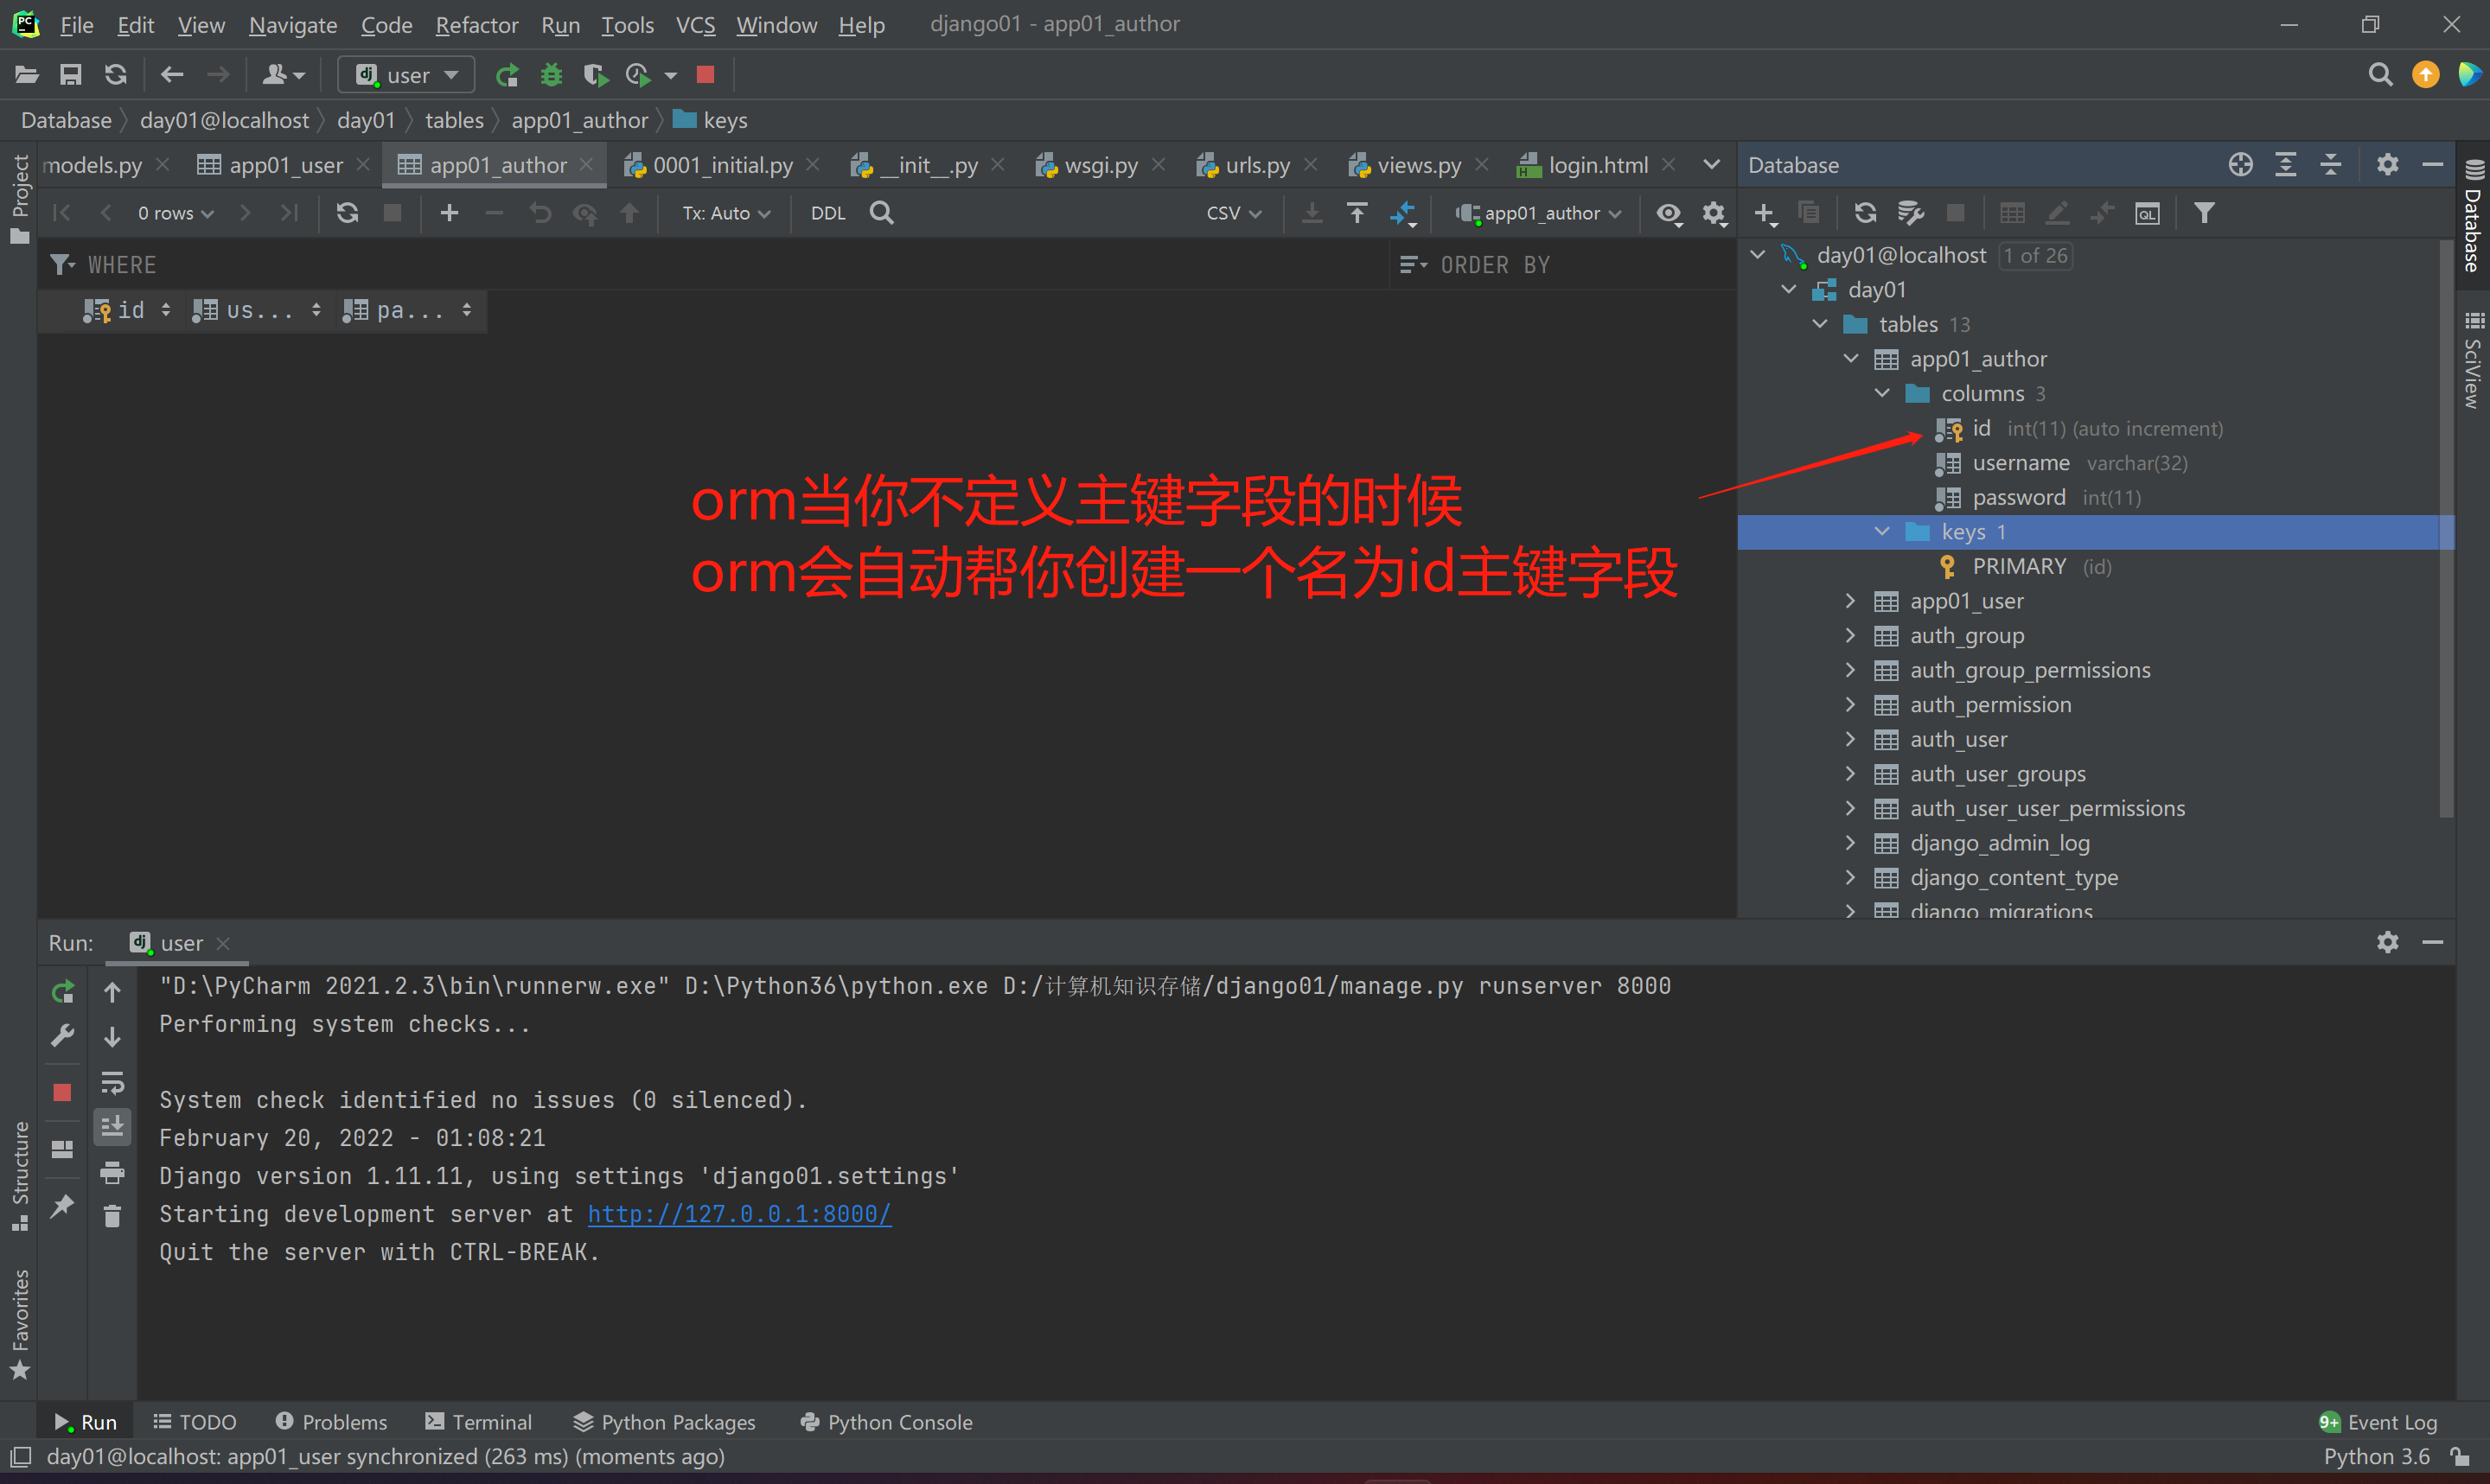Click the Save All icon
2490x1484 pixels.
pyautogui.click(x=70, y=75)
